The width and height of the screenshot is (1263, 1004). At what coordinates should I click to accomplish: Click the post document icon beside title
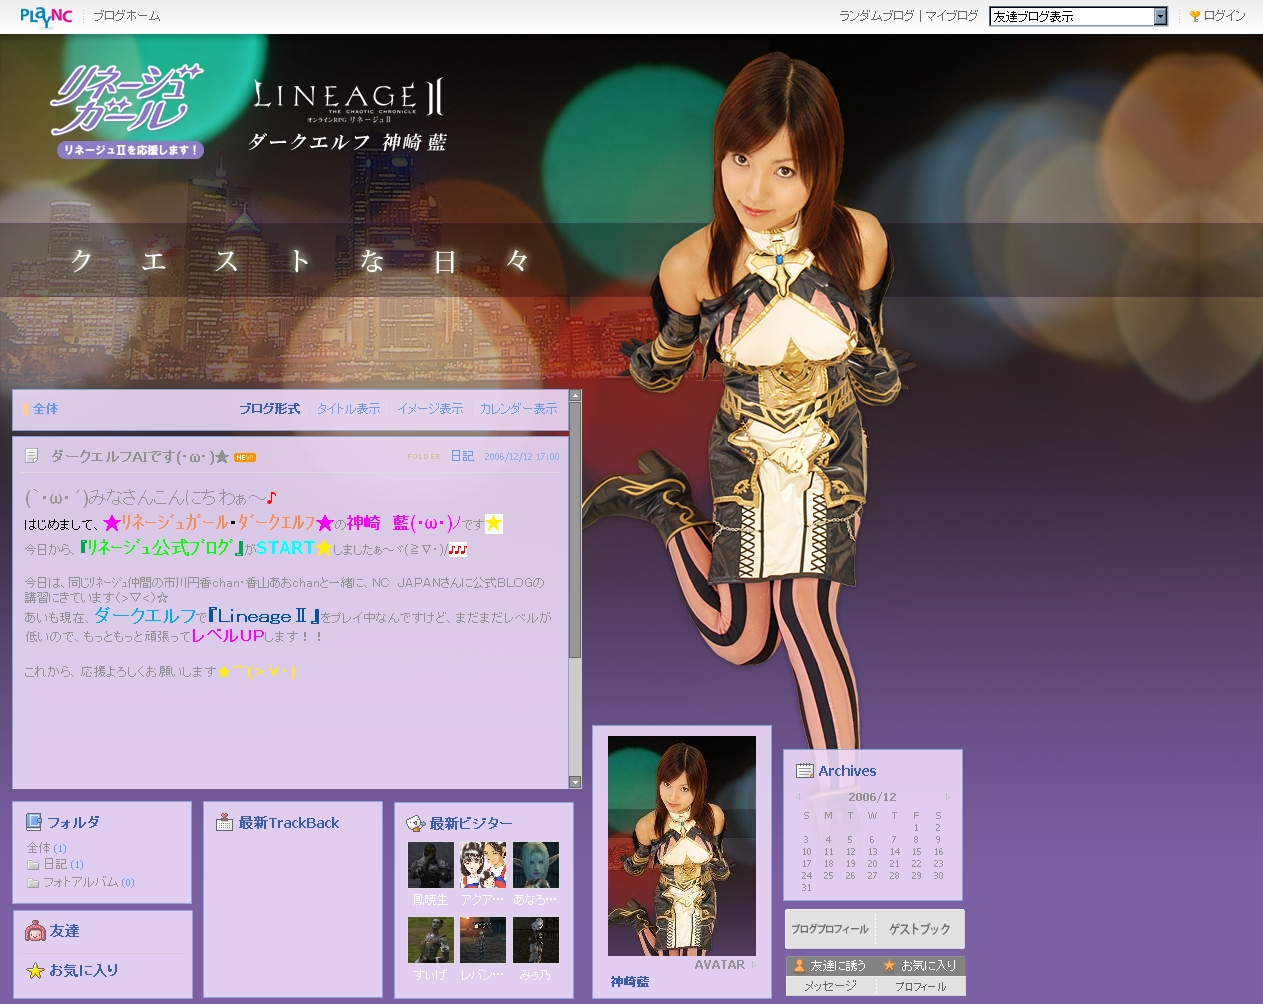coord(31,456)
